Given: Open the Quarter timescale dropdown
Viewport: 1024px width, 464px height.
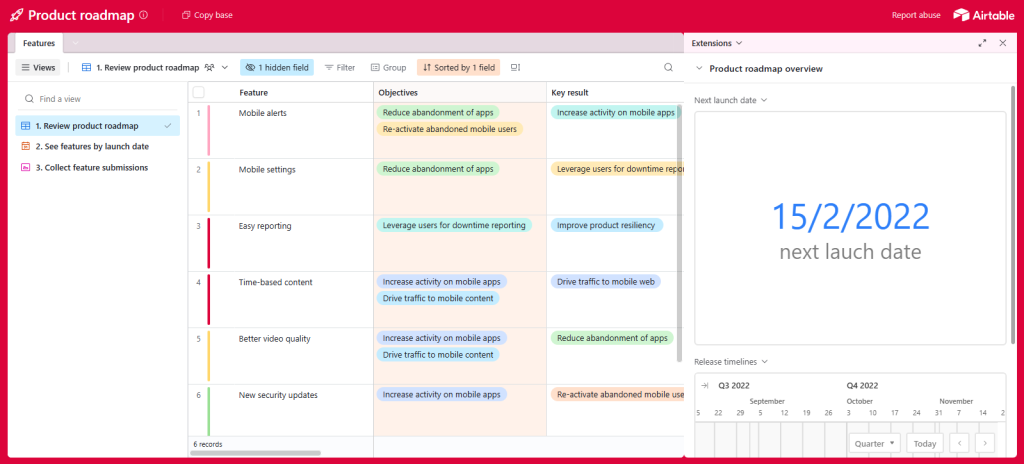Looking at the screenshot, I should coord(875,443).
